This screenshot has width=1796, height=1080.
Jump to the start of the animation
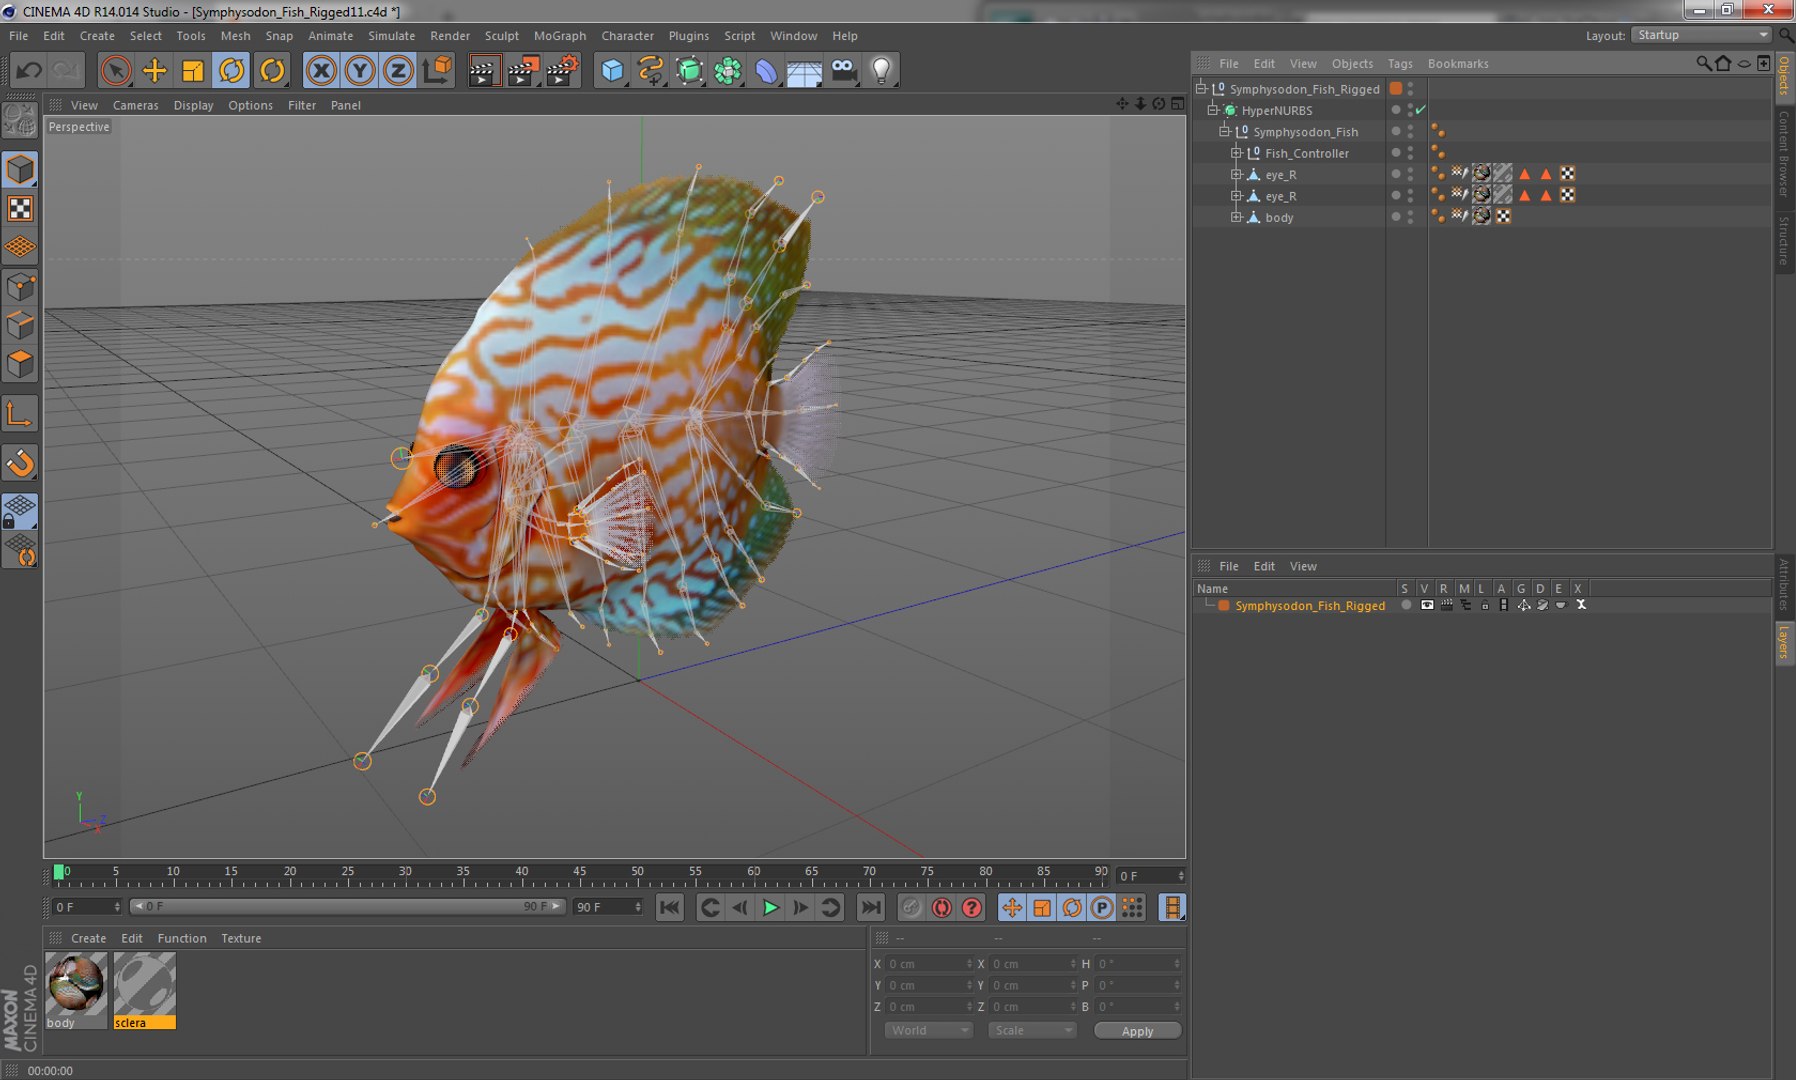coord(670,907)
